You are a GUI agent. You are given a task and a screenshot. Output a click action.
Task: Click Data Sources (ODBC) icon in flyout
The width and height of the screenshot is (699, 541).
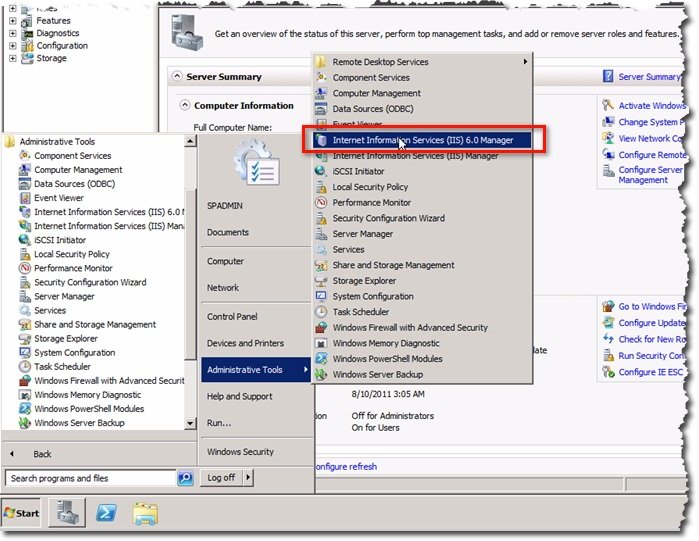coord(321,109)
